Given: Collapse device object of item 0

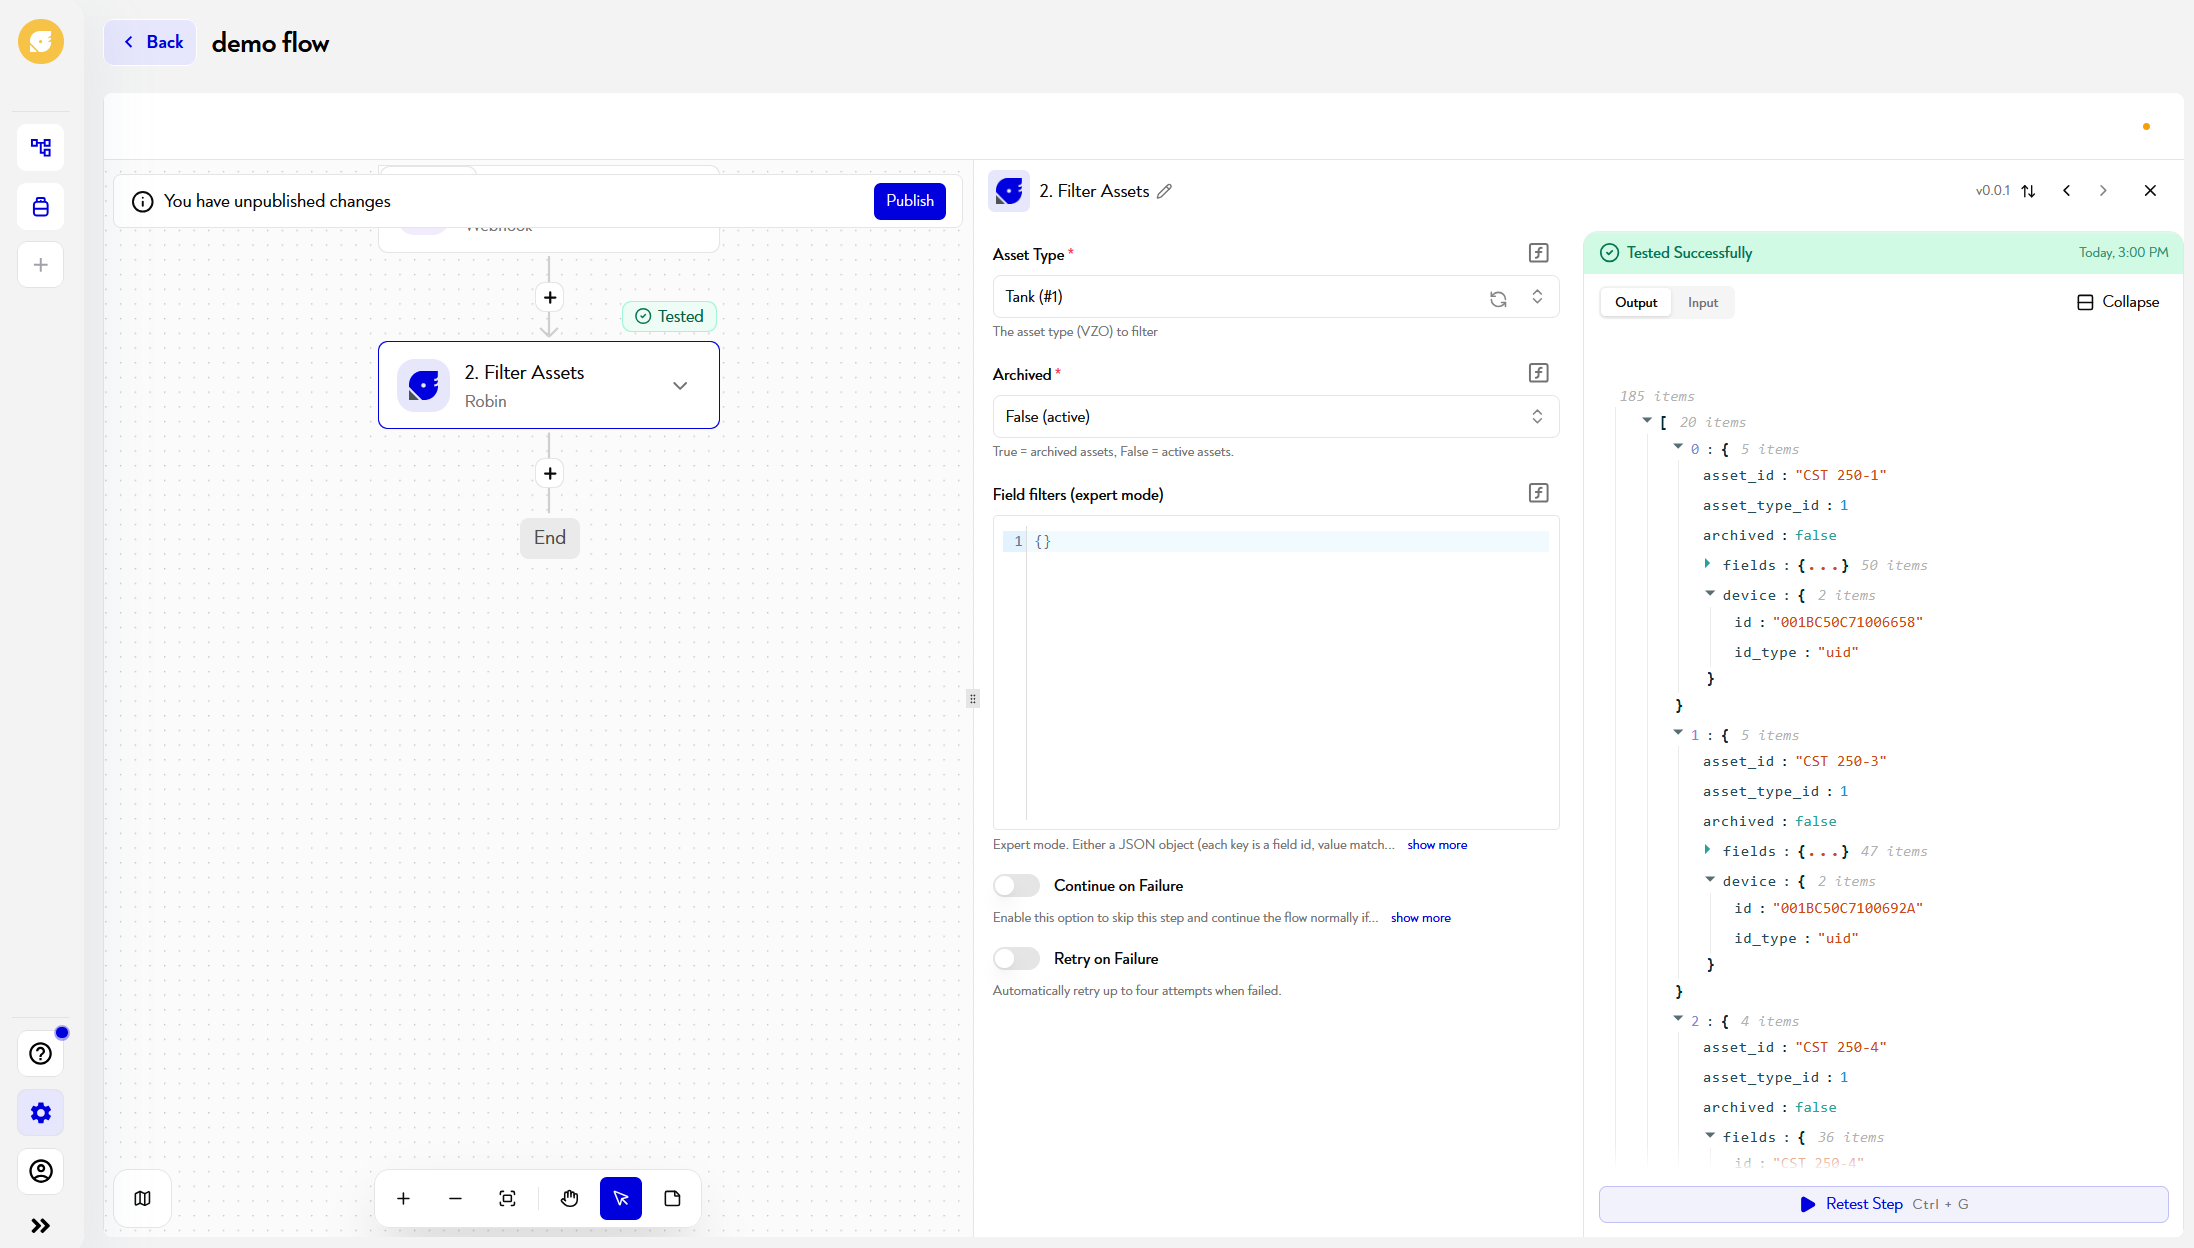Looking at the screenshot, I should pyautogui.click(x=1710, y=593).
